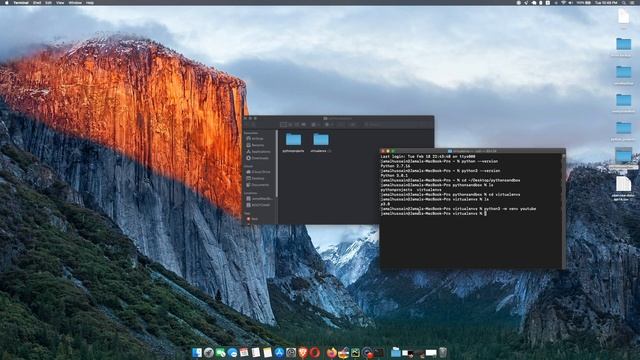Open Opera browser from the Dock
Screen dimensions: 640x360
click(x=315, y=352)
